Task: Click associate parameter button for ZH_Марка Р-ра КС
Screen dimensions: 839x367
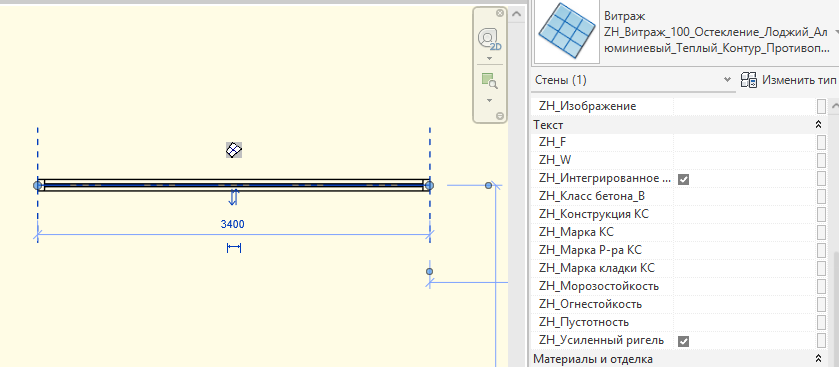Action: 821,250
